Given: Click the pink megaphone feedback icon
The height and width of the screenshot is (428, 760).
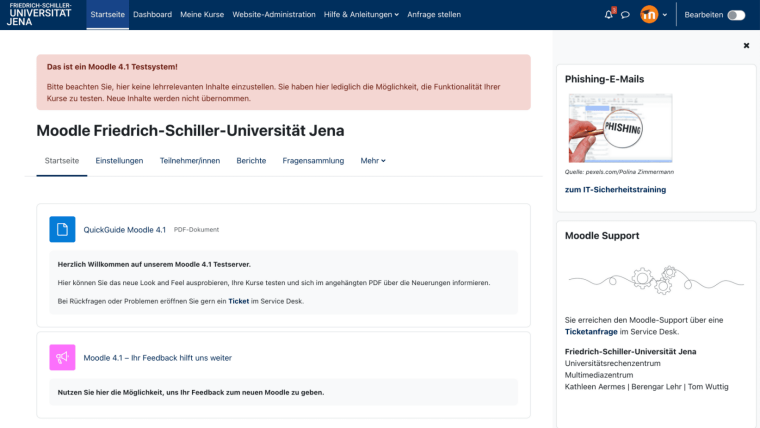Looking at the screenshot, I should pos(62,357).
